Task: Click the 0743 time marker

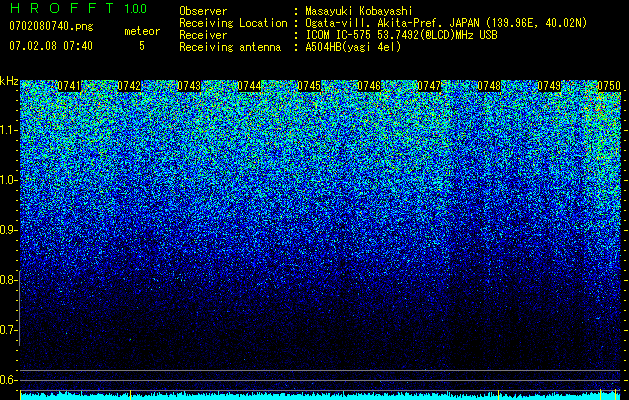Action: click(189, 86)
